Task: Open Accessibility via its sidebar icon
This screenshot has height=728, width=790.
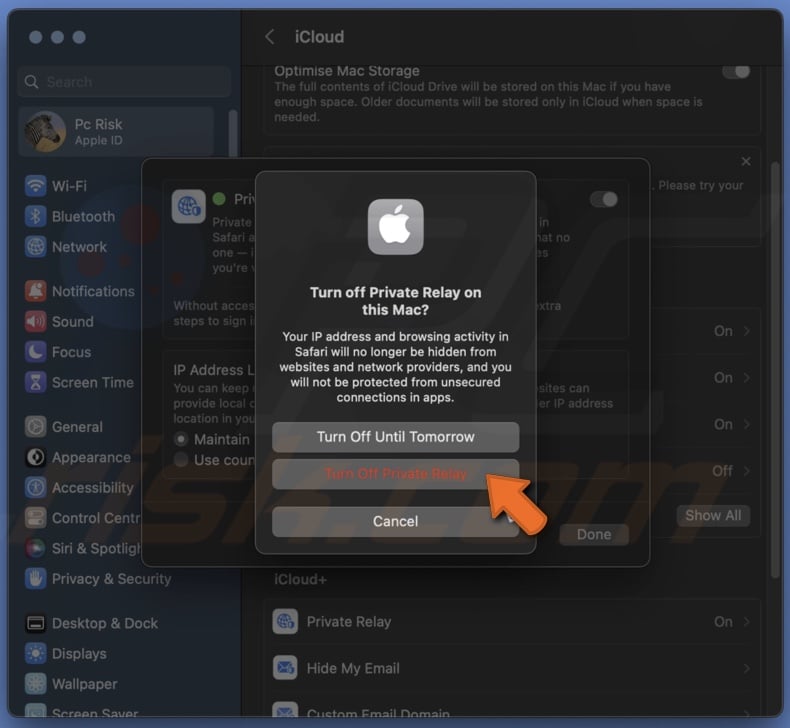Action: pyautogui.click(x=35, y=487)
